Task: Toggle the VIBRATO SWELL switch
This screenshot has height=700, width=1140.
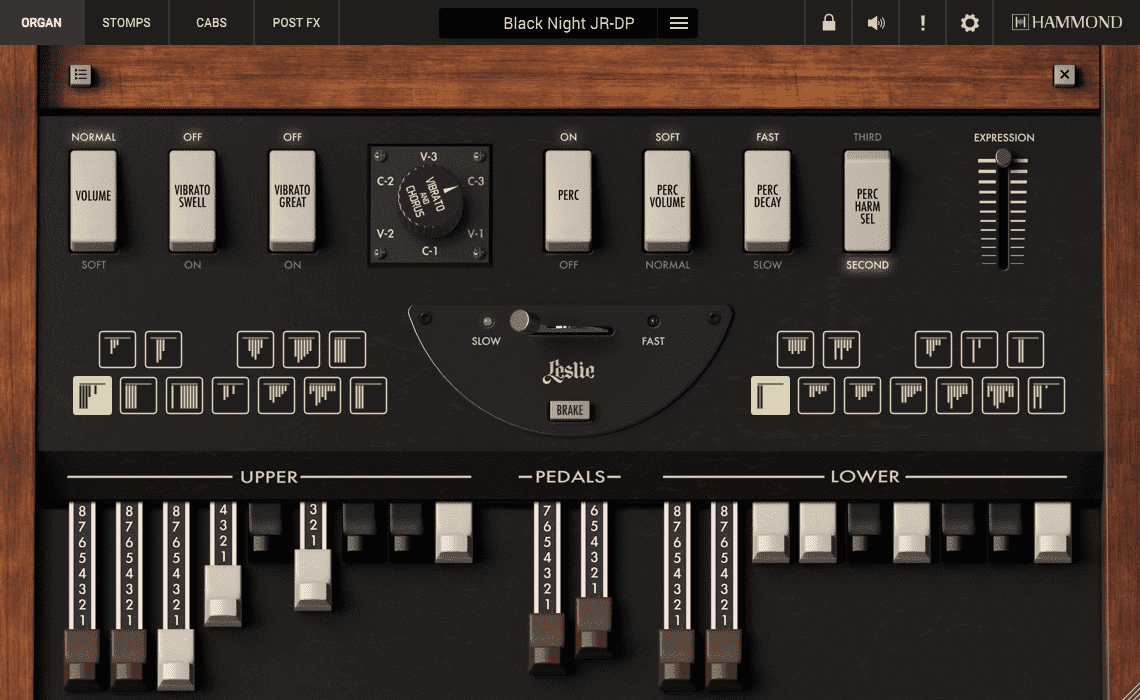Action: (x=193, y=200)
